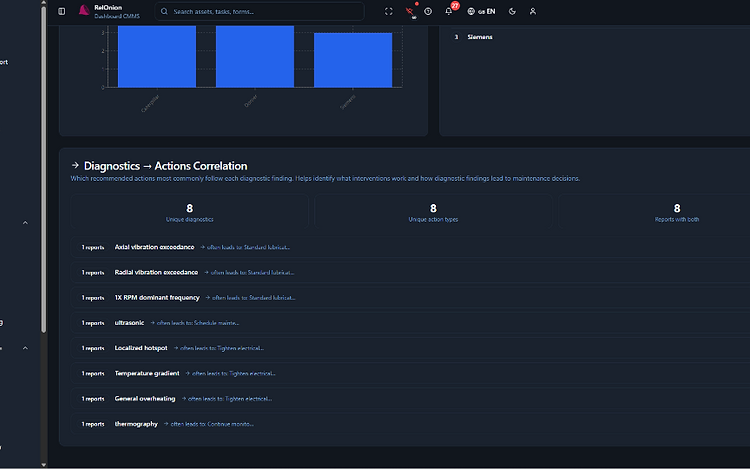The height and width of the screenshot is (469, 750).
Task: Open the Axial vibration exceedance row
Action: pos(410,247)
